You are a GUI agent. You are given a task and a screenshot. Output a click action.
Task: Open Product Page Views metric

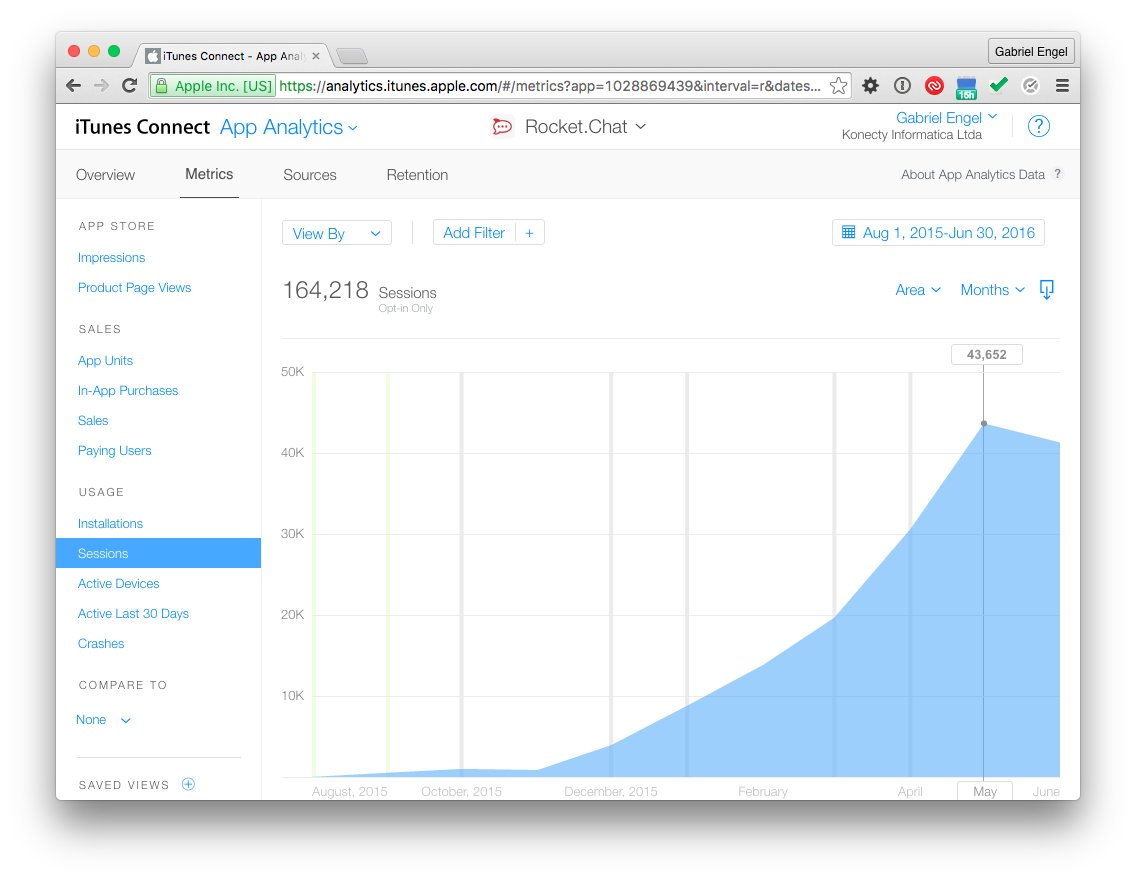tap(134, 288)
